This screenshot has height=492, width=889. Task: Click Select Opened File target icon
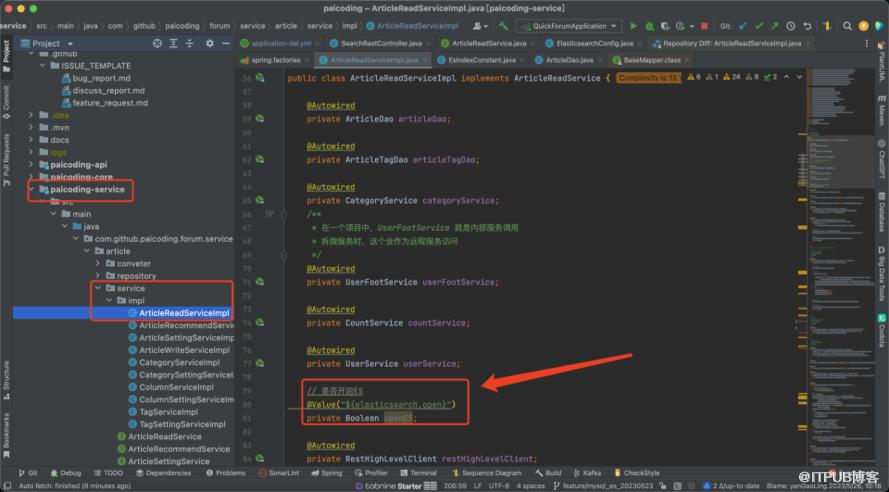[158, 44]
